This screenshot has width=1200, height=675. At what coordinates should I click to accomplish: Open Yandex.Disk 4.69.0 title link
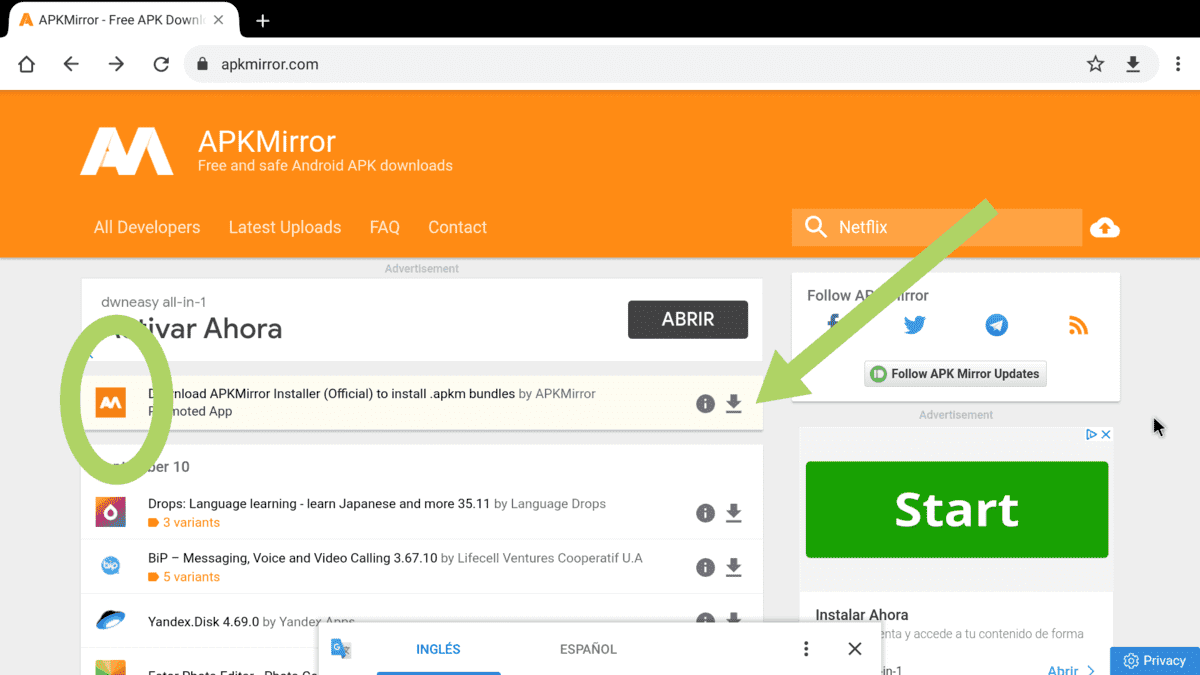203,621
